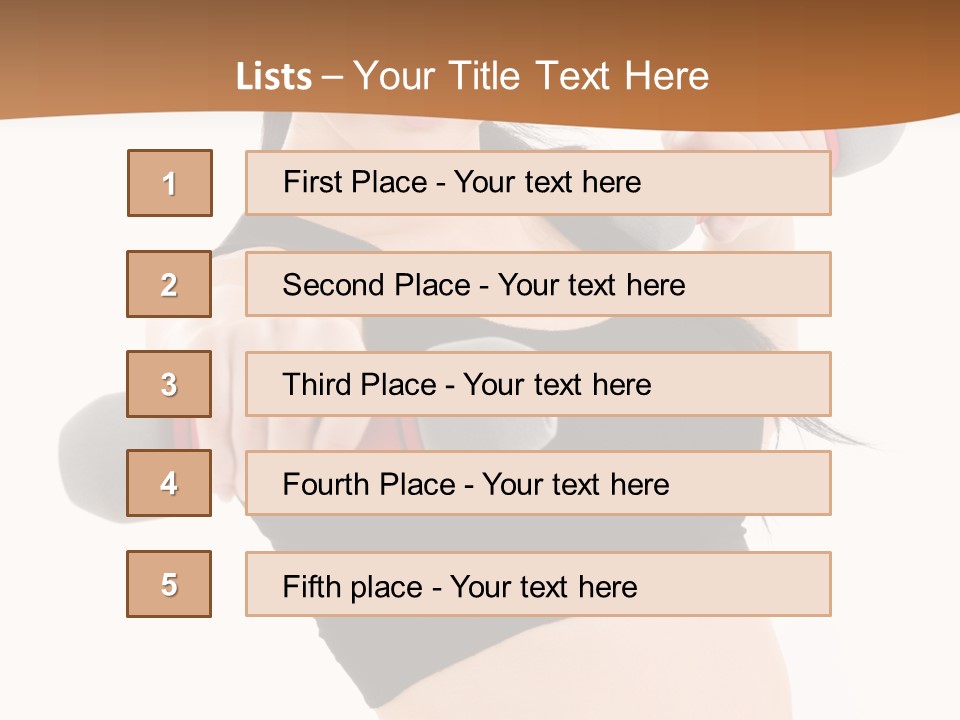Click "Your text here" in the Second Place row
The image size is (960, 720).
click(x=591, y=285)
